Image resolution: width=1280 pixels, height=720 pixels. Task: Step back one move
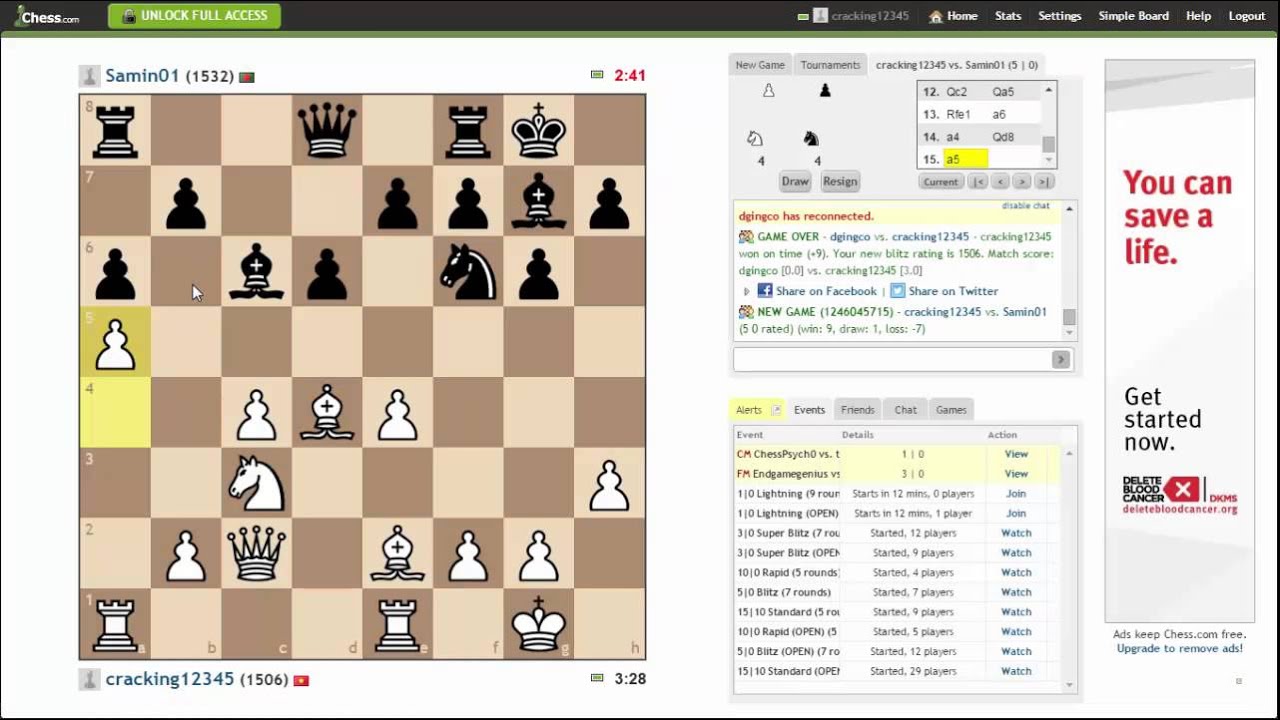[x=1001, y=182]
